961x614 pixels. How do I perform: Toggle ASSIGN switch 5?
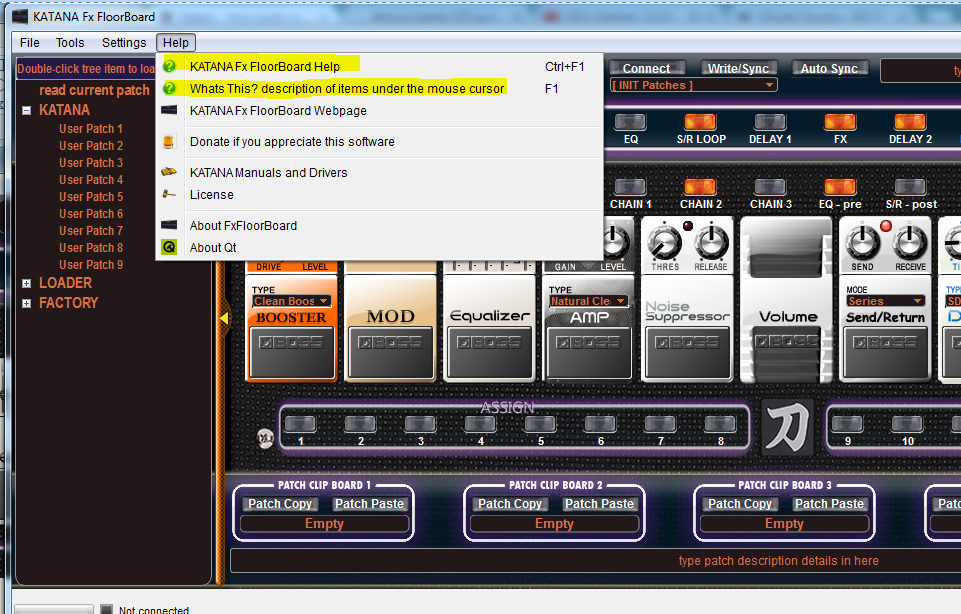541,423
